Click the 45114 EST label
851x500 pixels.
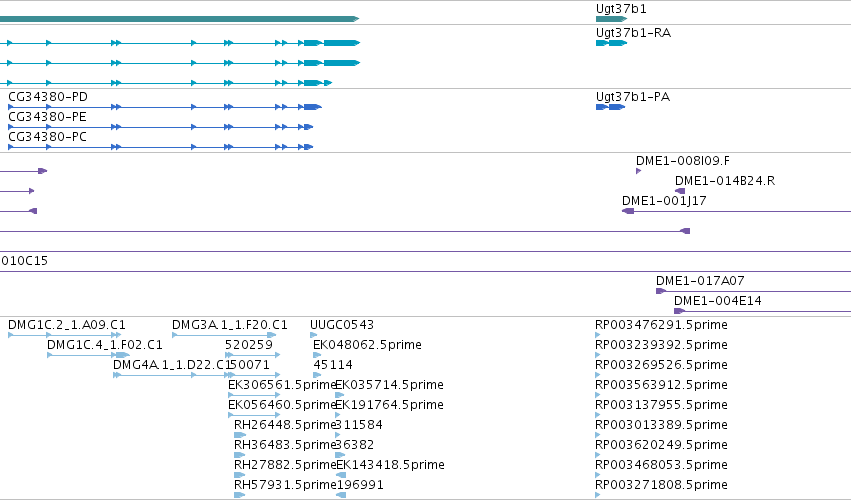pyautogui.click(x=333, y=365)
